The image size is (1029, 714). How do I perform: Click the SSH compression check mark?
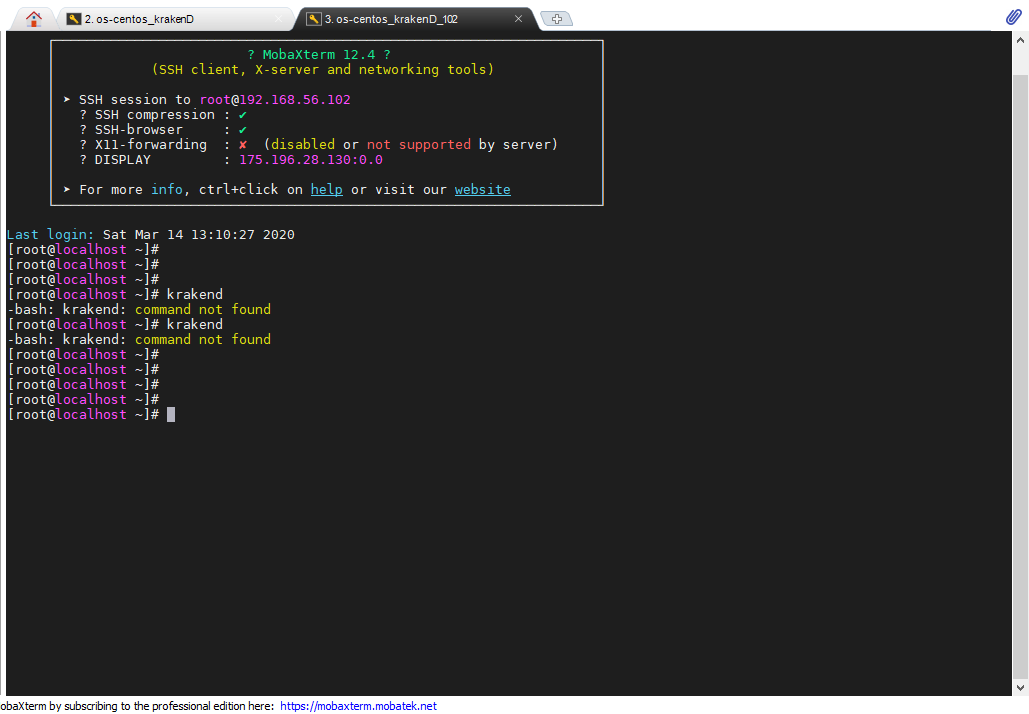click(243, 115)
